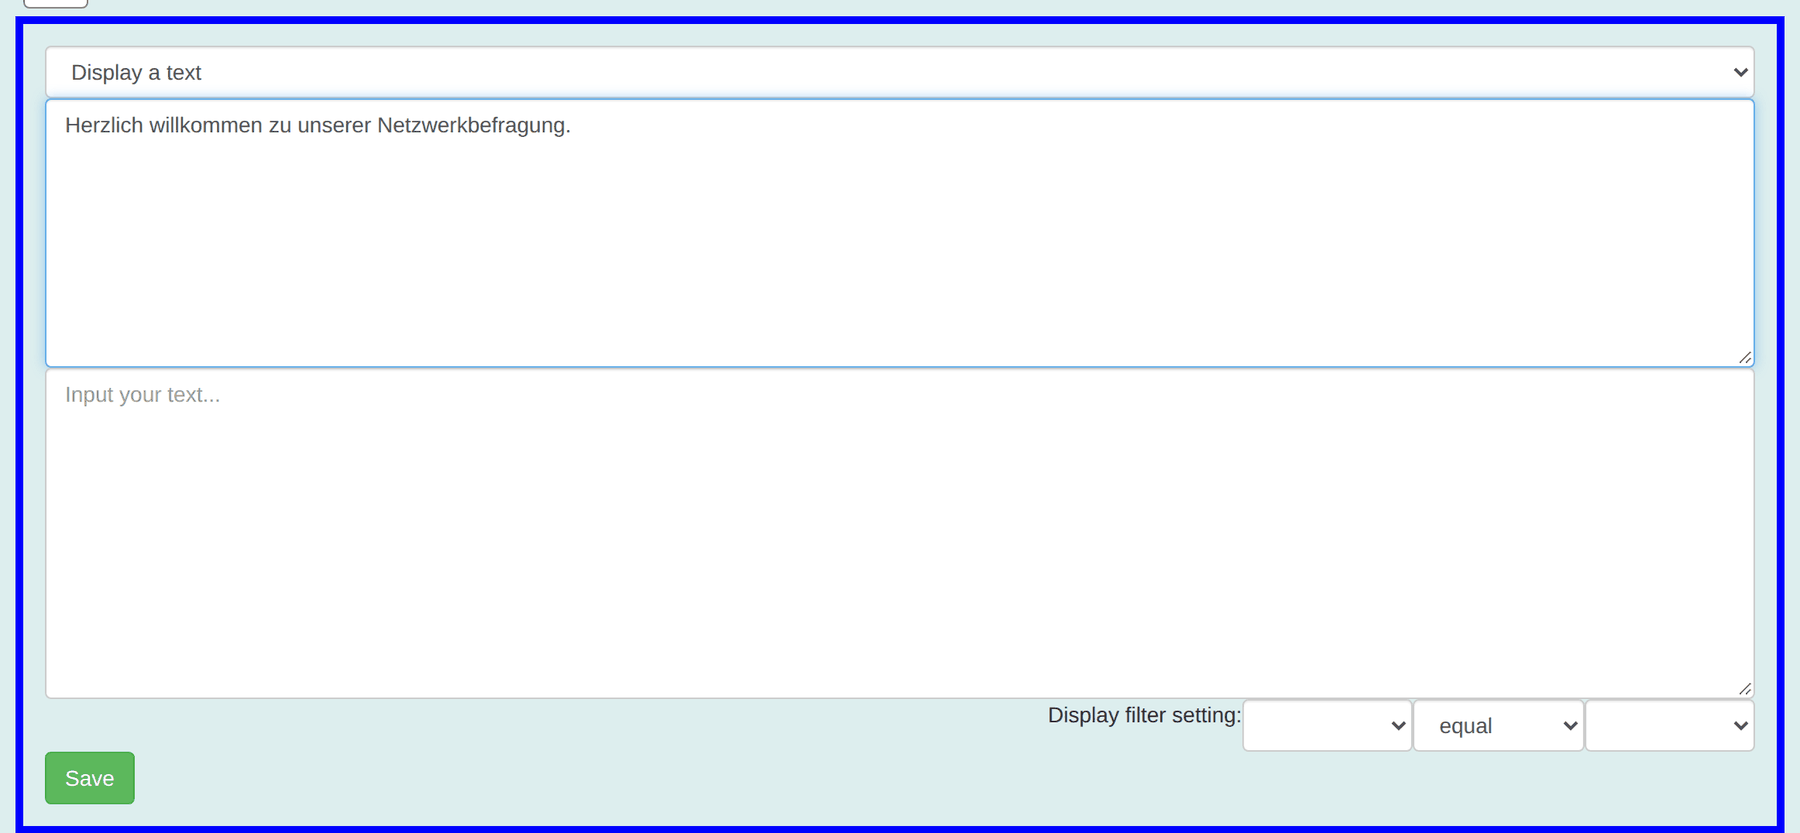
Task: Click the green Save button
Action: [x=90, y=778]
